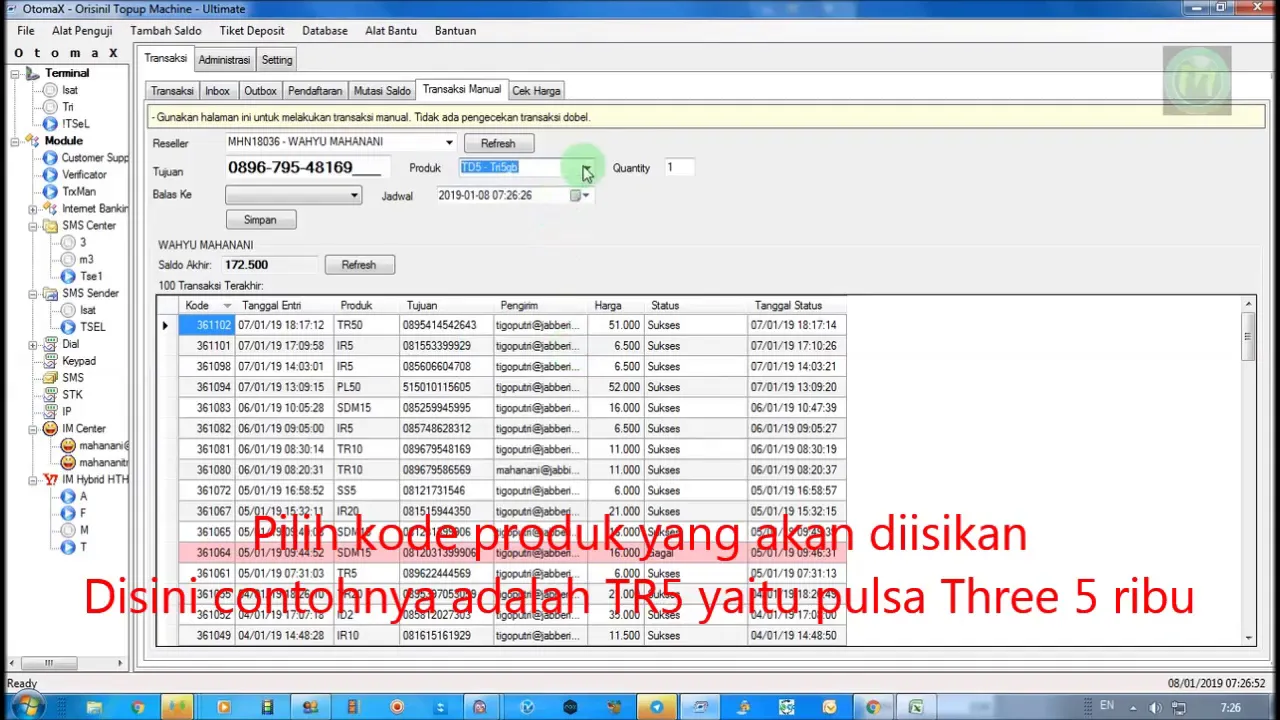Open the Reseller dropdown list
Screen dimensions: 1280x720
tap(449, 143)
